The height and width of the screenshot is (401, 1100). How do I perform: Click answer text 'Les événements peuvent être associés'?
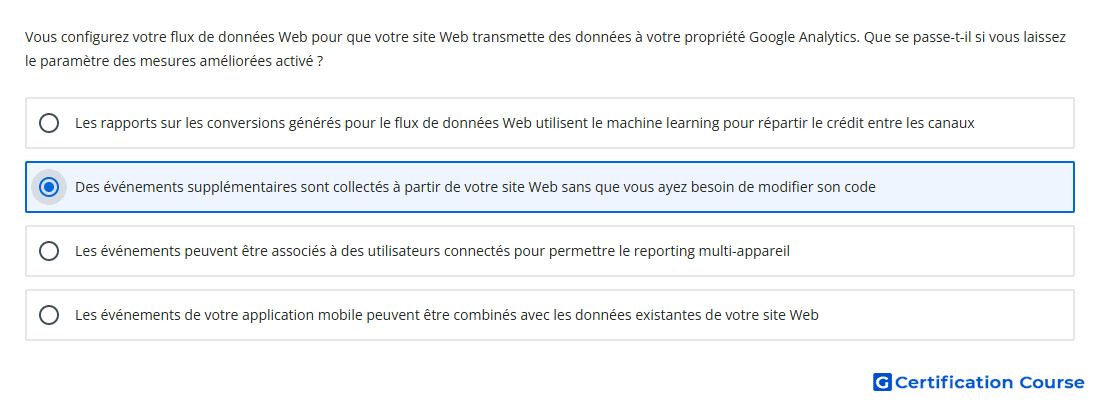432,251
